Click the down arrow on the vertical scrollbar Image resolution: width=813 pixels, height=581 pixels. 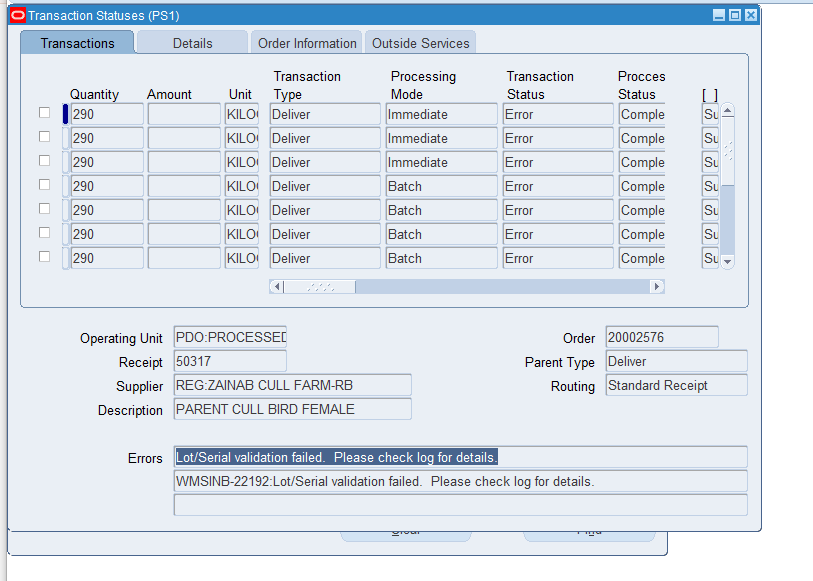click(727, 262)
